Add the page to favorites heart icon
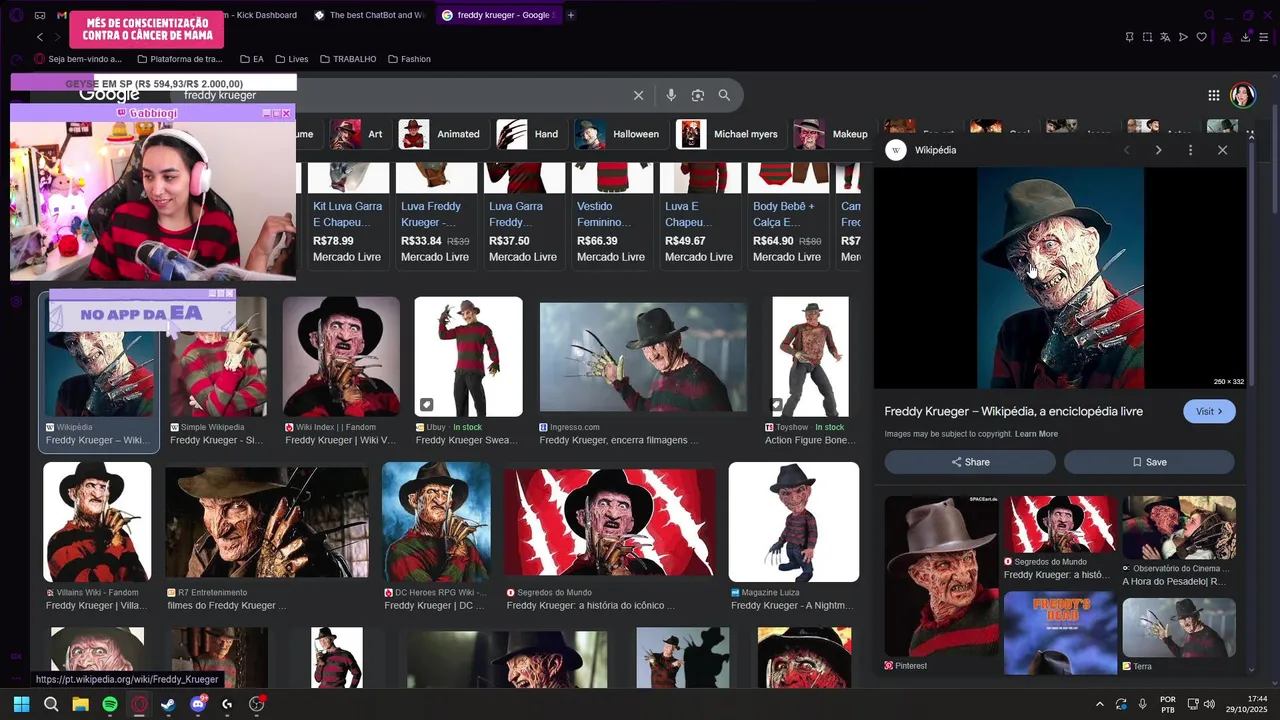 tap(1201, 37)
